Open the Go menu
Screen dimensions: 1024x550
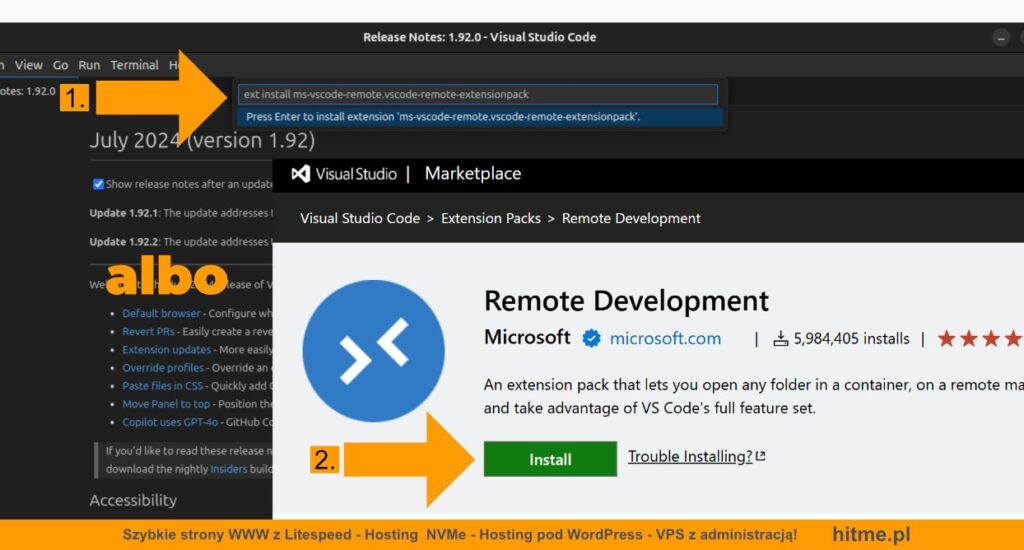point(61,65)
